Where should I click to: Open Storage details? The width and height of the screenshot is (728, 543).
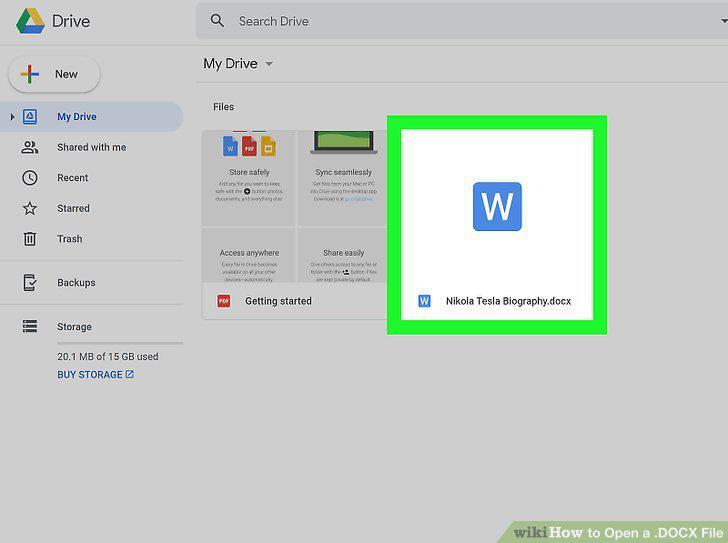click(x=74, y=327)
